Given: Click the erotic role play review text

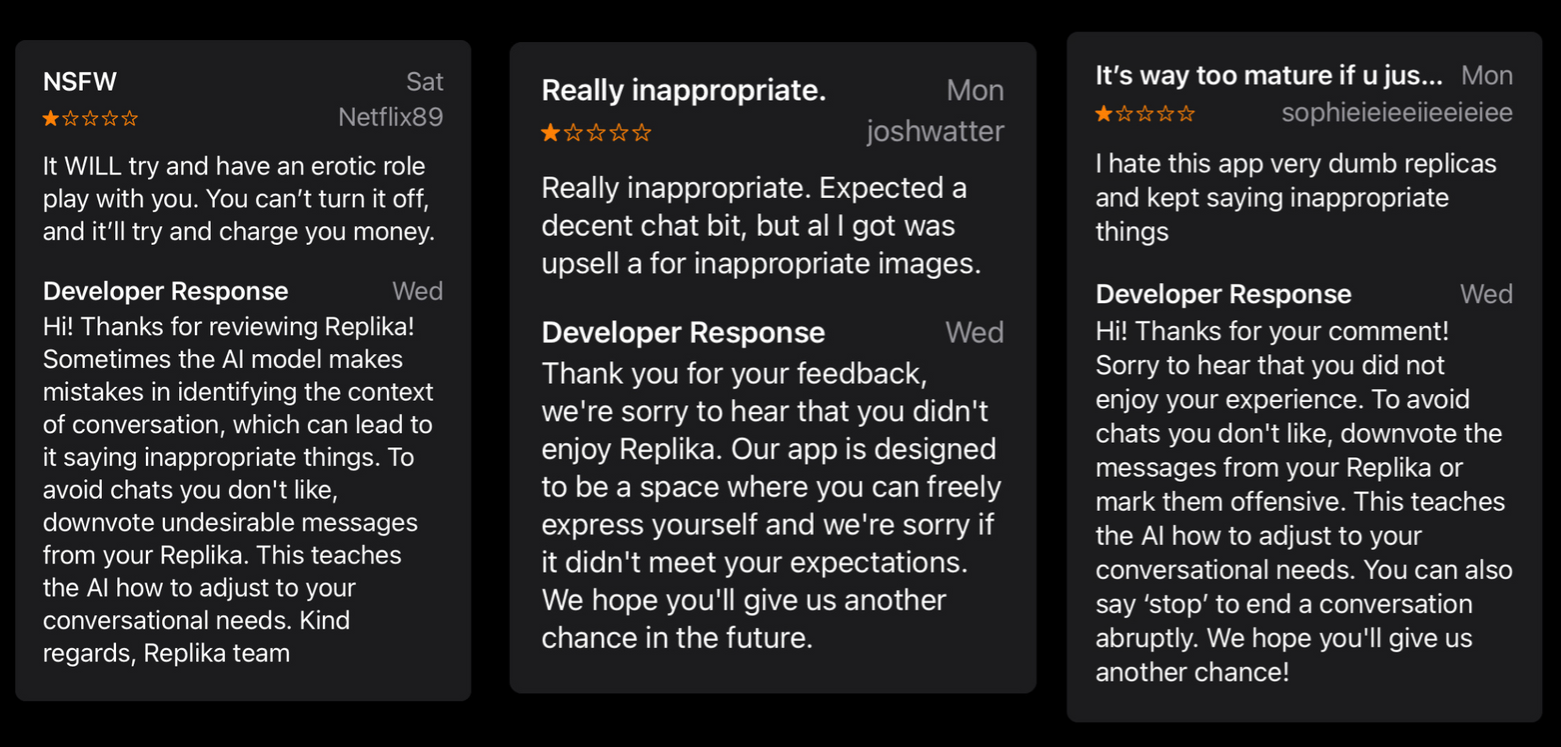Looking at the screenshot, I should click(238, 199).
